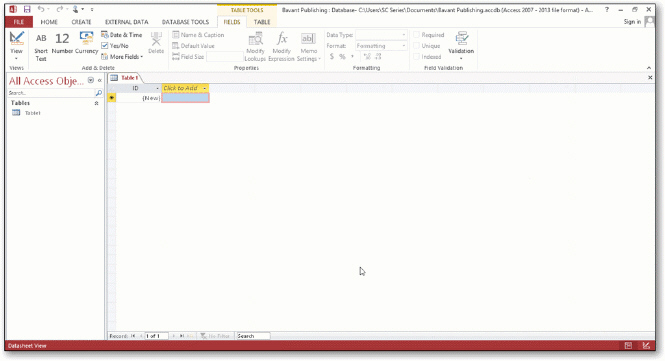Collapse the navigation pane shutter bar
665x361 pixels.
tap(100, 80)
